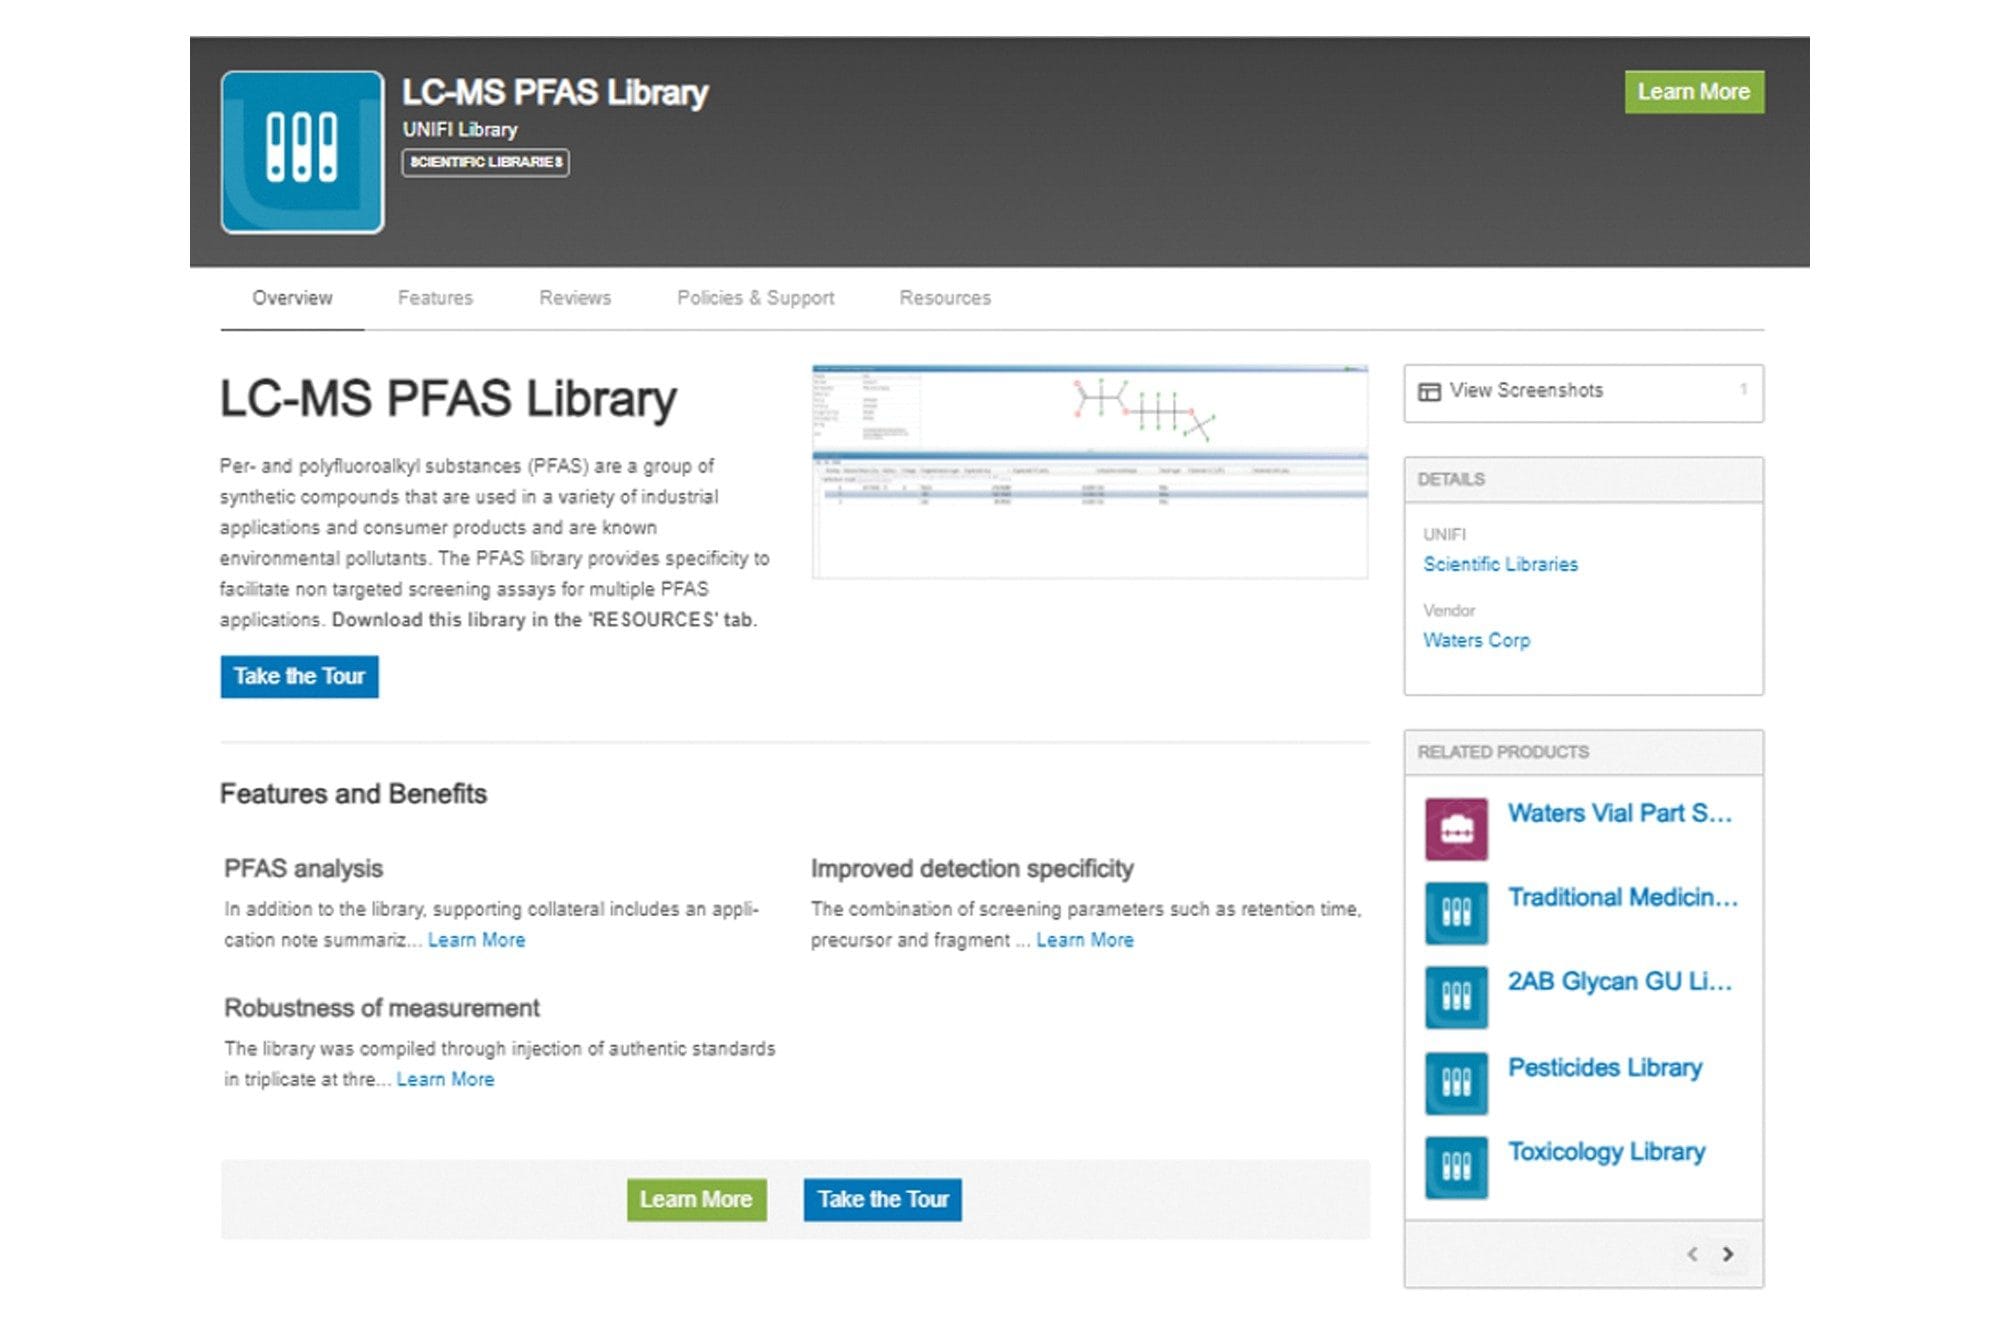
Task: Click the LC-MS PFAS Library header title
Action: (x=555, y=93)
